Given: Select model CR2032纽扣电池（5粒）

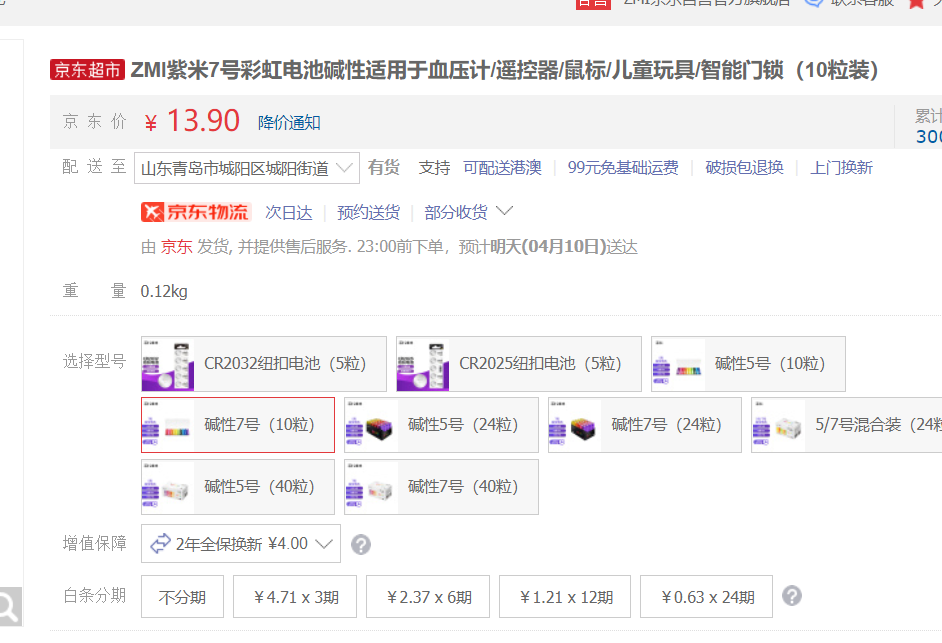Looking at the screenshot, I should (264, 364).
